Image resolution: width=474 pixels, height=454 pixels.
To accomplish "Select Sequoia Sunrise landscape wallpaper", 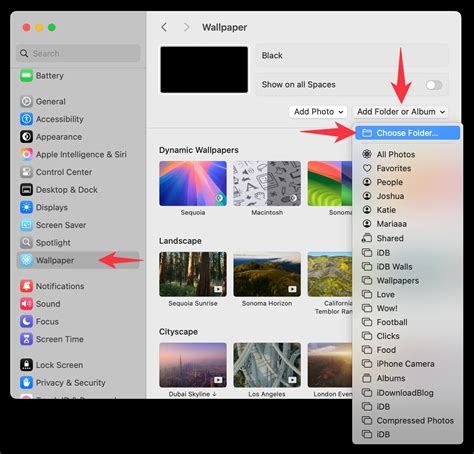I will [x=193, y=274].
